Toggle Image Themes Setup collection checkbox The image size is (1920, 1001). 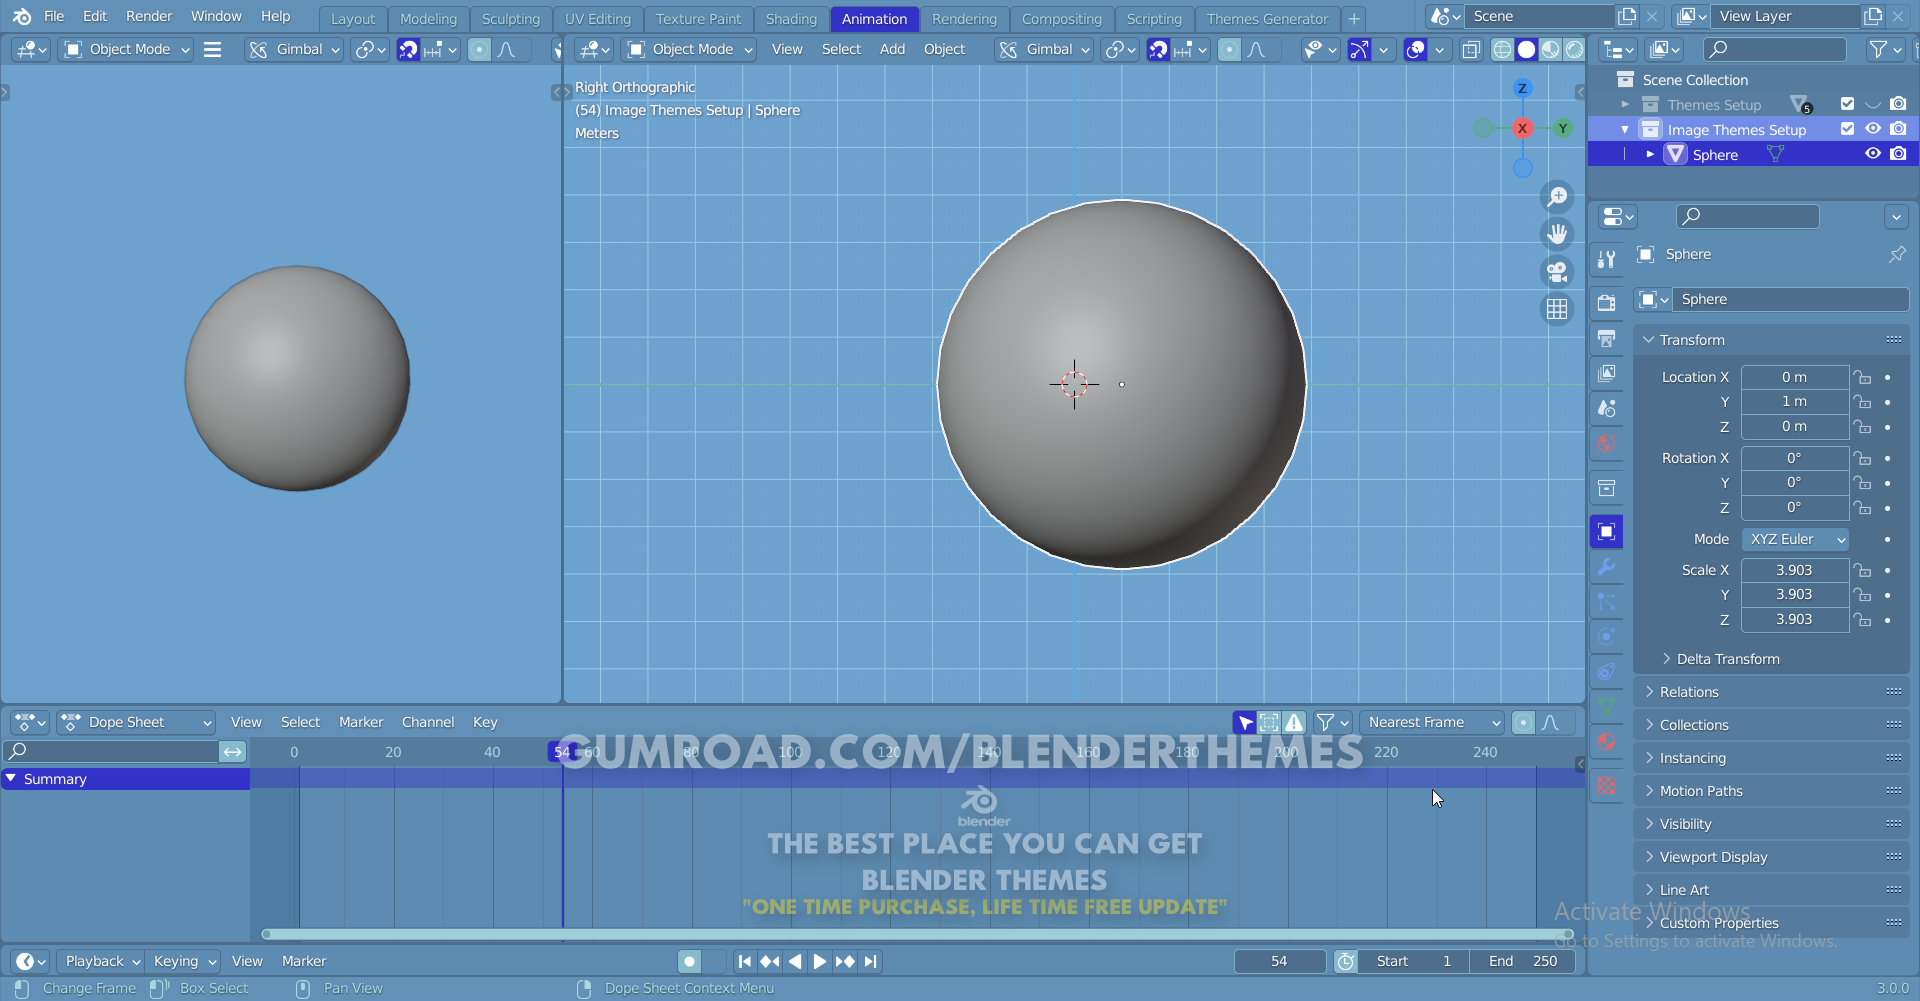[x=1847, y=129]
